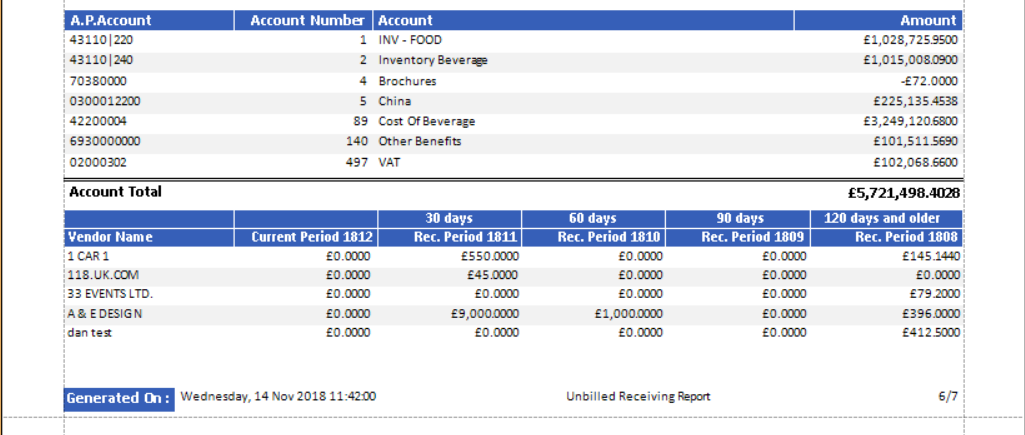Viewport: 1025px width, 435px height.
Task: Click the Account Total value £5,721,498.4028
Action: coord(904,192)
